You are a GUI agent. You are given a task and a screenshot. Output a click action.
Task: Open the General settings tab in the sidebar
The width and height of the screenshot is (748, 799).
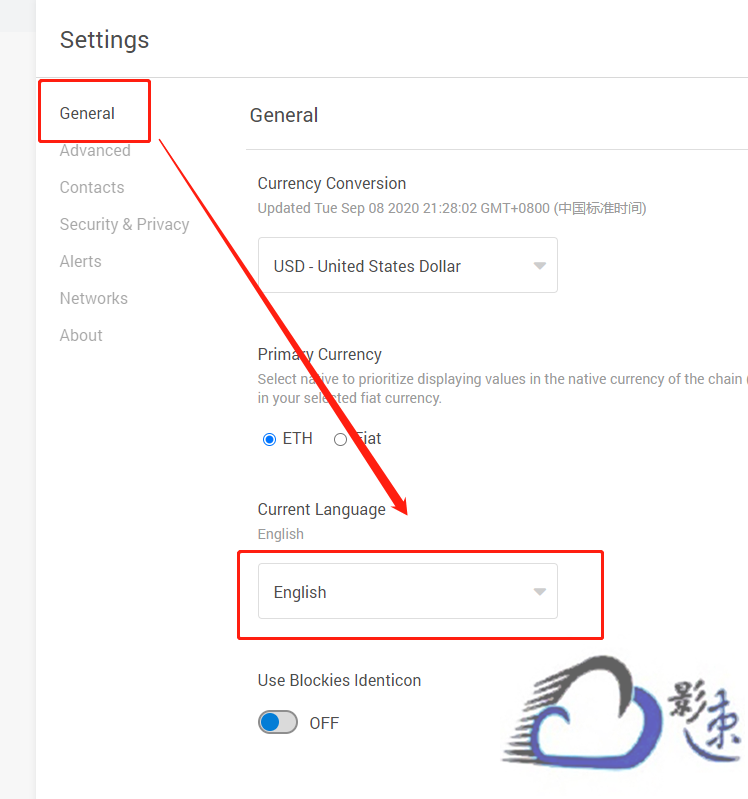point(87,113)
